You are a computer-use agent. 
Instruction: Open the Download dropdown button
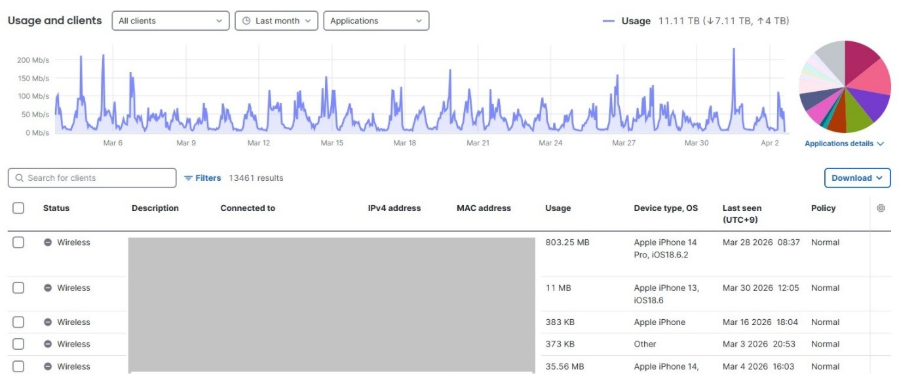tap(857, 178)
